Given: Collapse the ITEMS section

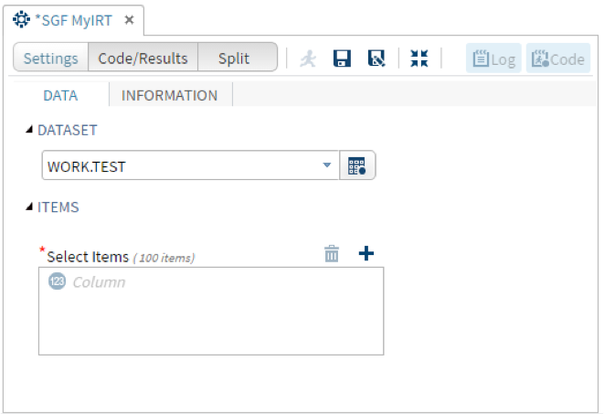Looking at the screenshot, I should pos(28,208).
